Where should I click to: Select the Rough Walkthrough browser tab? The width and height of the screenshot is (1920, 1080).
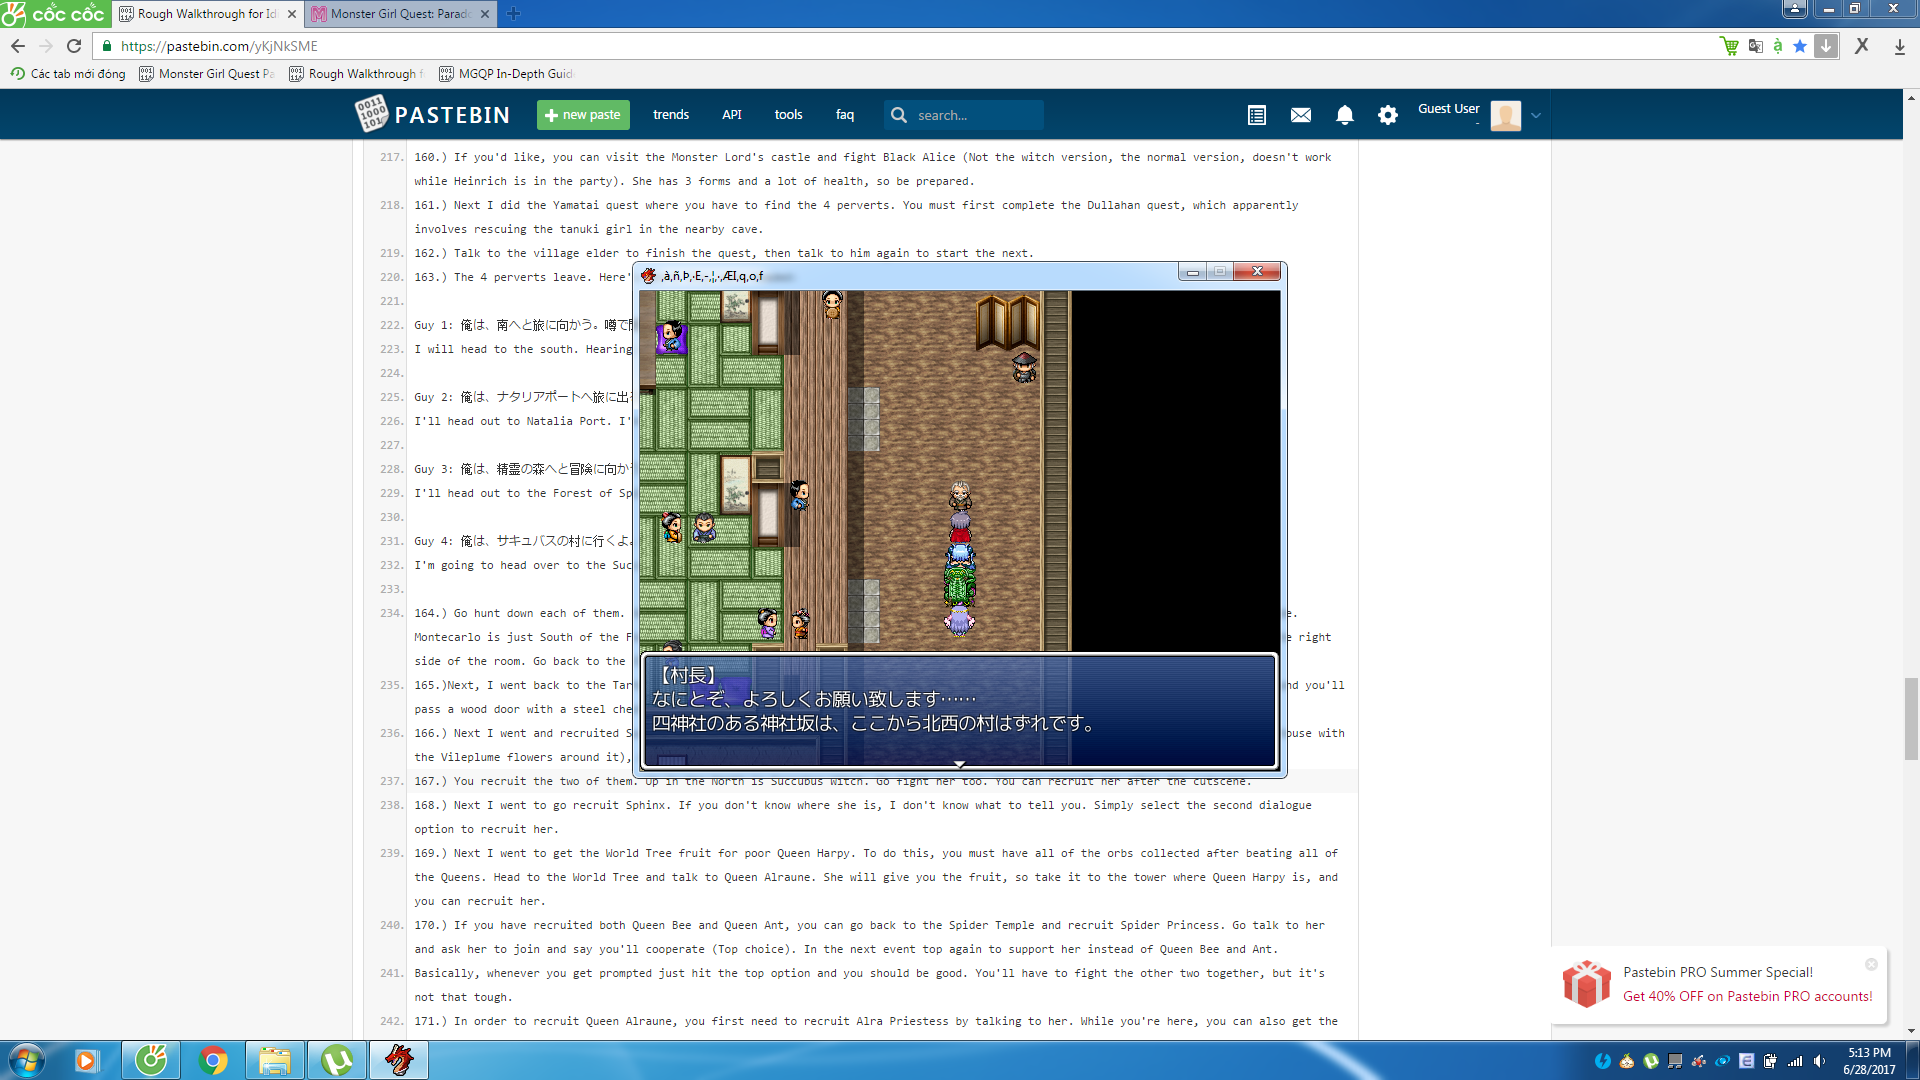tap(207, 14)
